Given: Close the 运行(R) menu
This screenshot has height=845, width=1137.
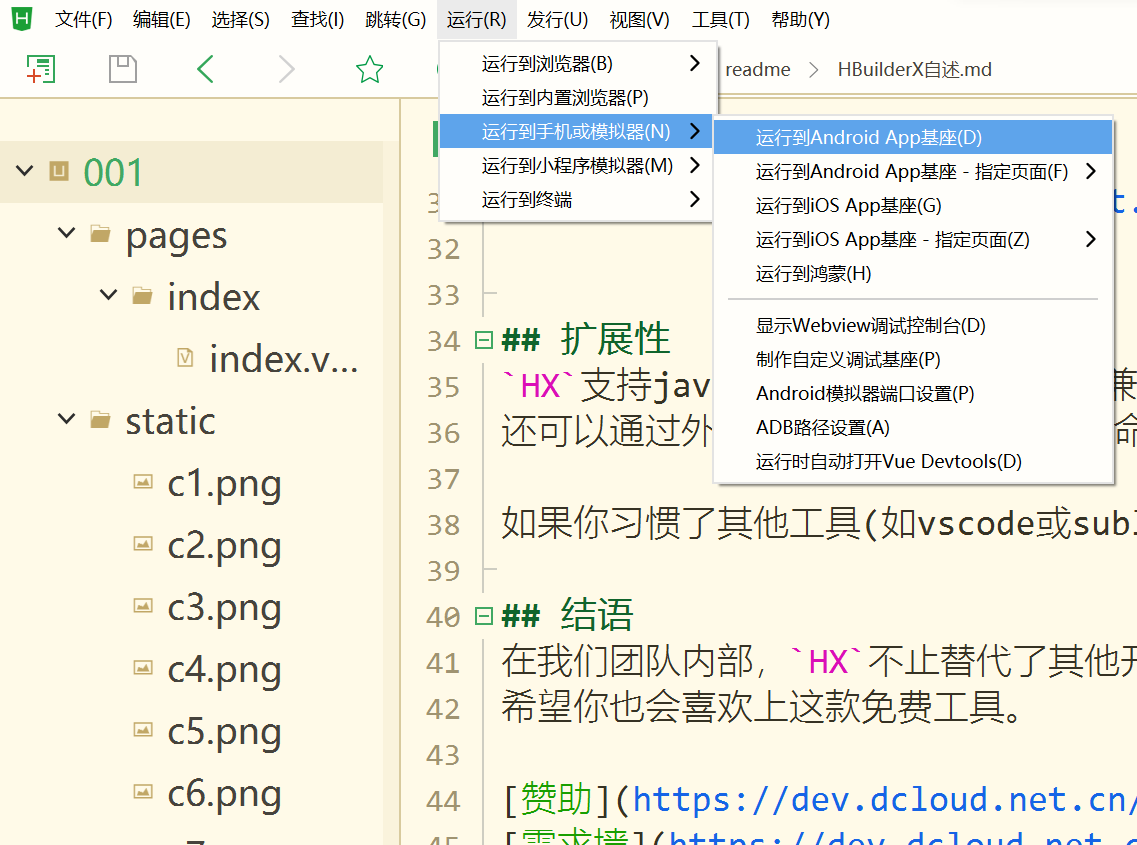Looking at the screenshot, I should pyautogui.click(x=476, y=20).
